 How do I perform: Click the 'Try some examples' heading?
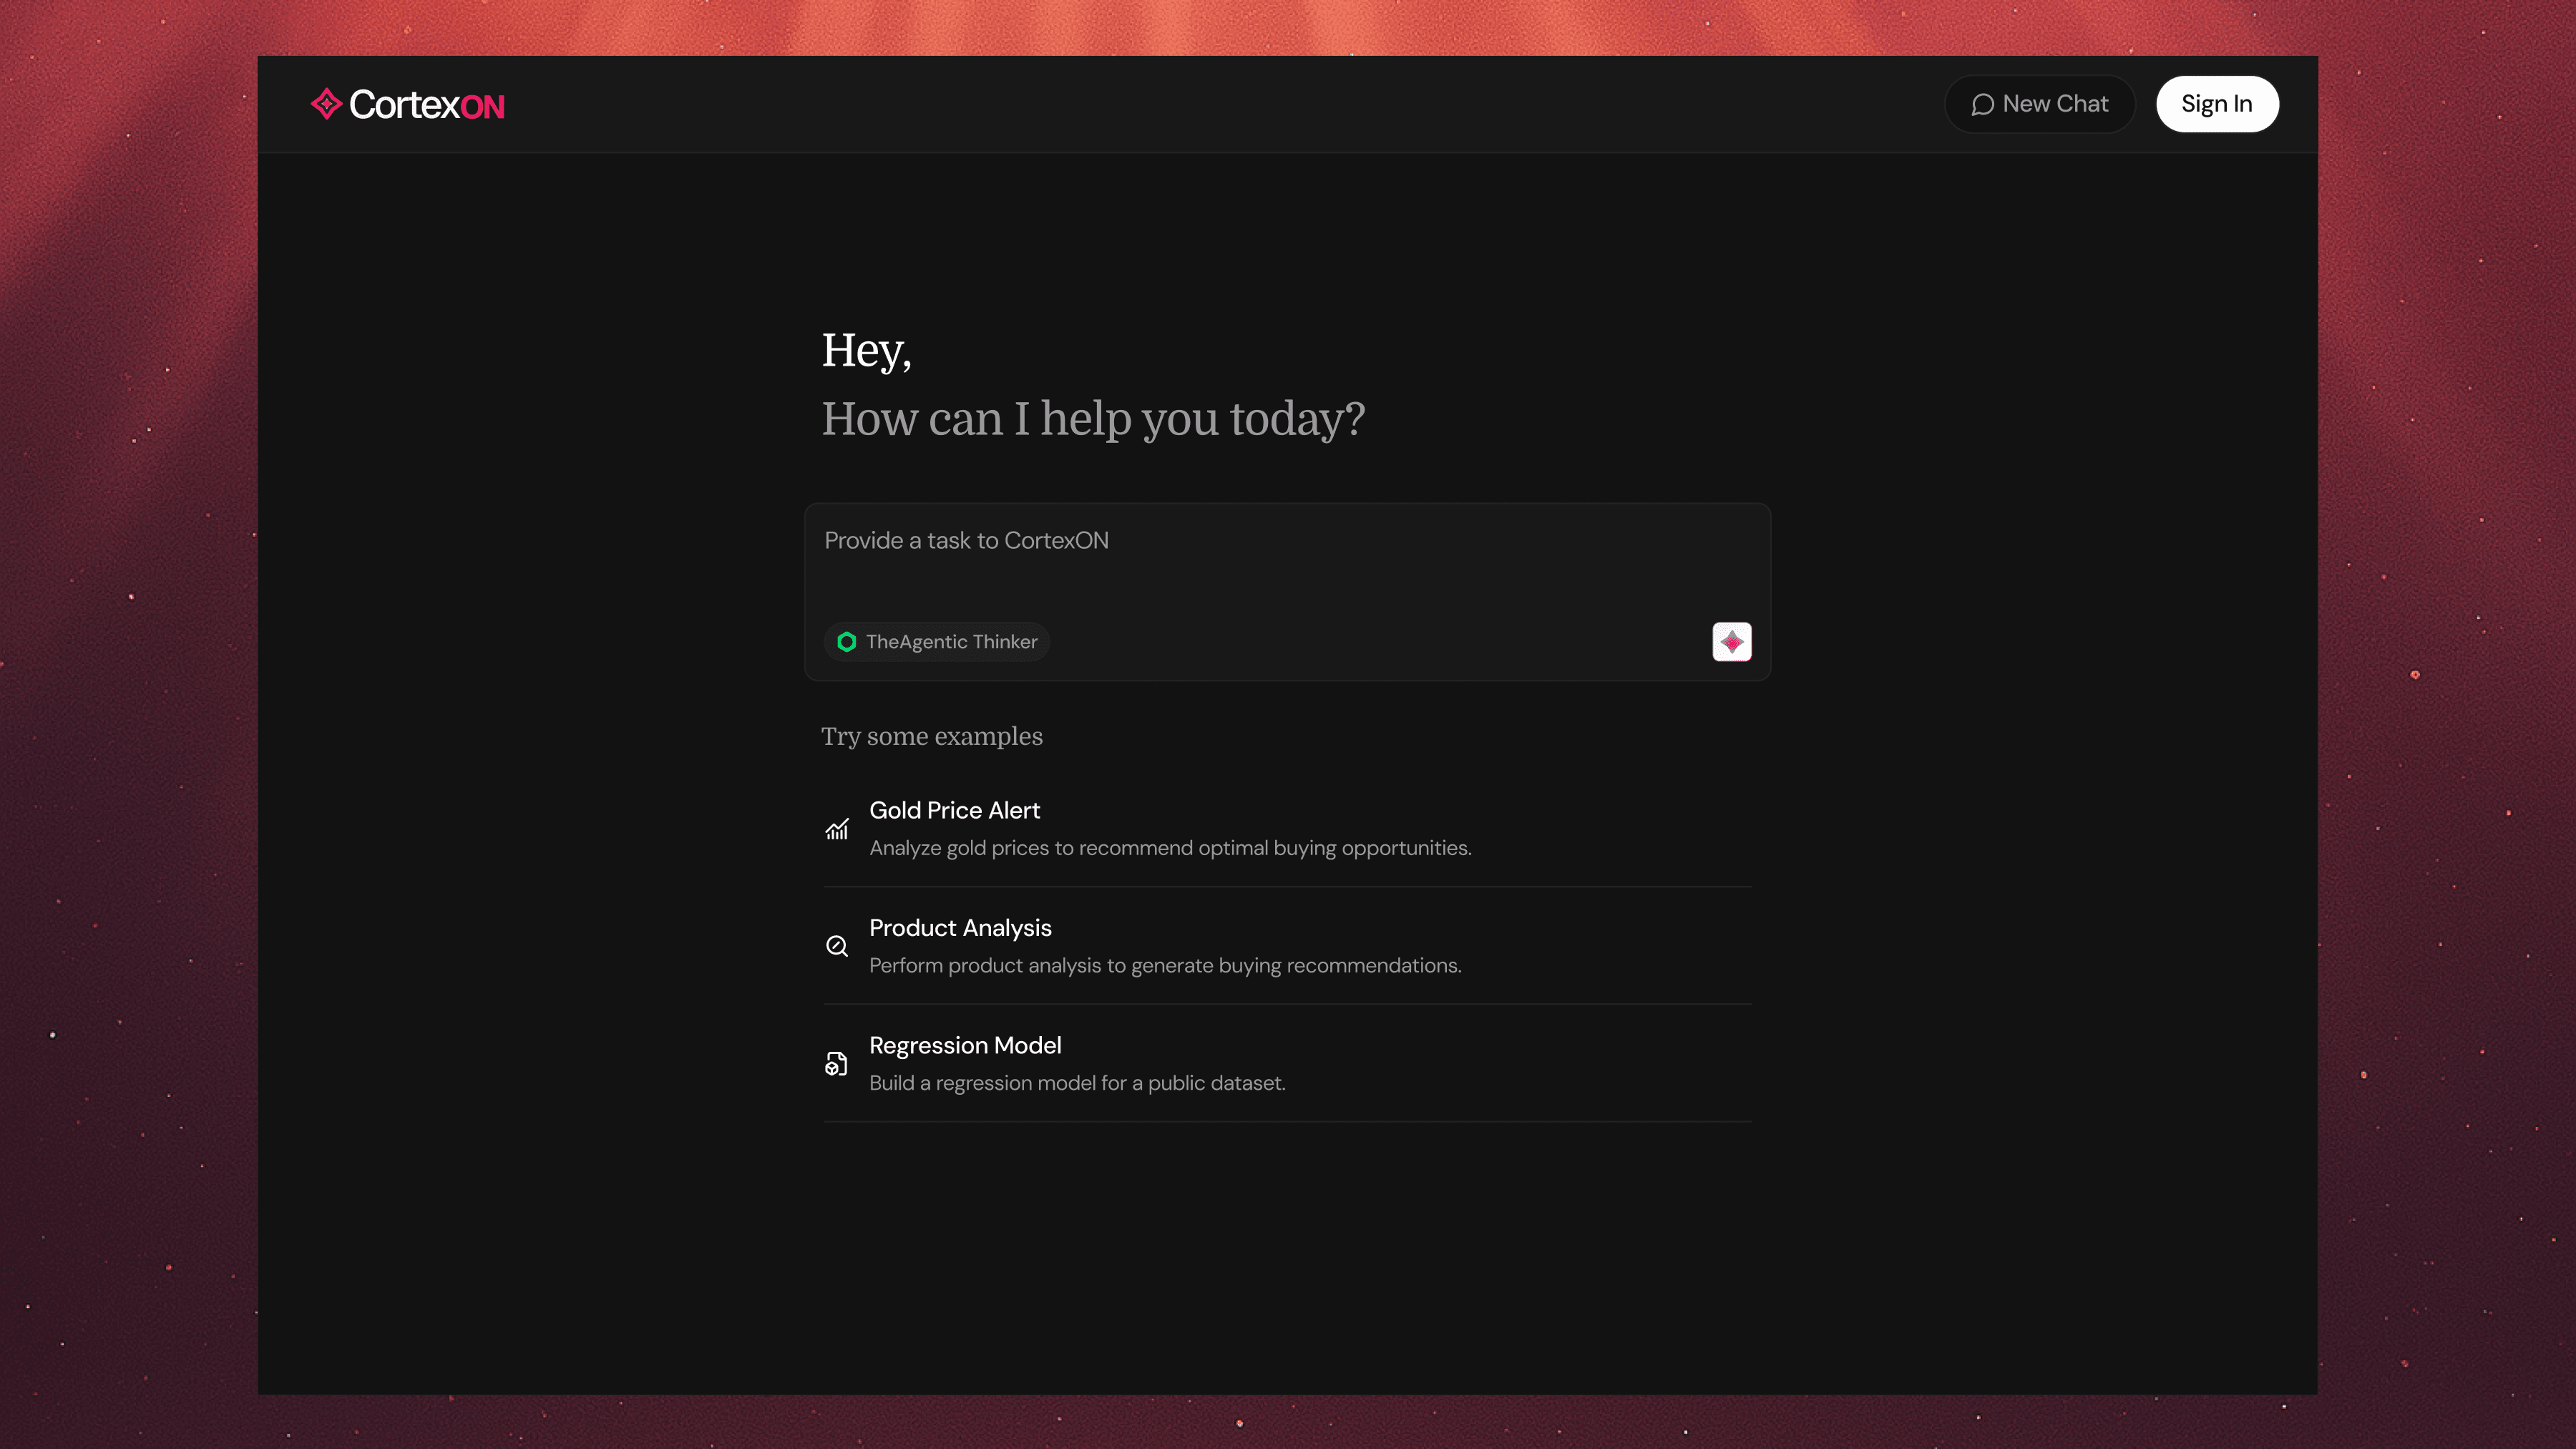pos(932,737)
